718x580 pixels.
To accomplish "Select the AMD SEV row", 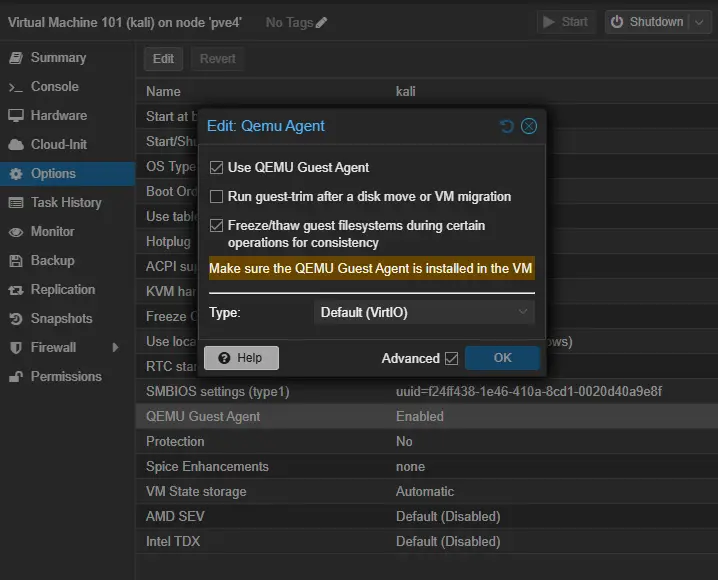I will [x=427, y=516].
